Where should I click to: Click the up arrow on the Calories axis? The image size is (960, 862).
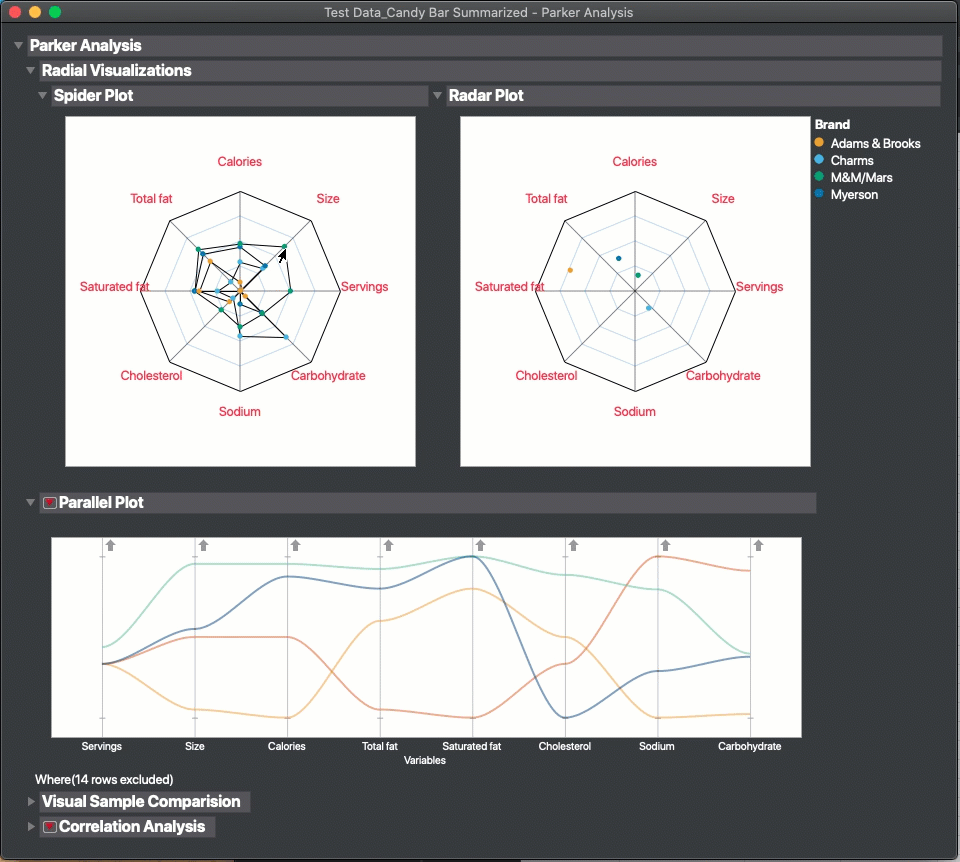295,545
